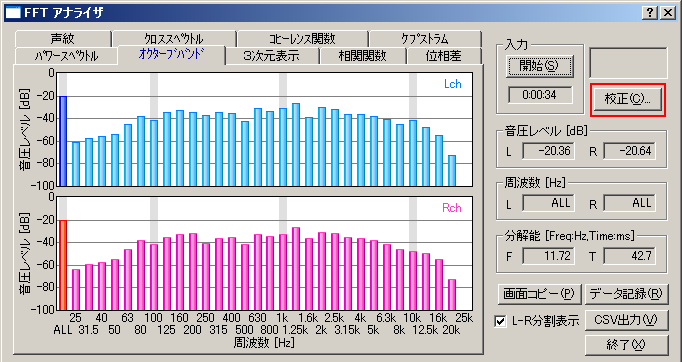
Task: Switch to the 位相差 tab
Action: click(443, 56)
